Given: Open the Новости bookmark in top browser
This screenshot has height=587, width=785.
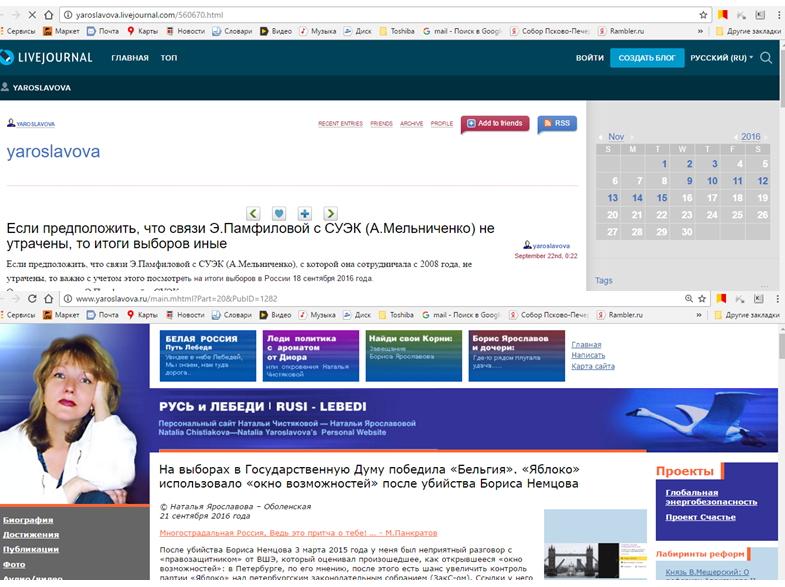Looking at the screenshot, I should 186,31.
